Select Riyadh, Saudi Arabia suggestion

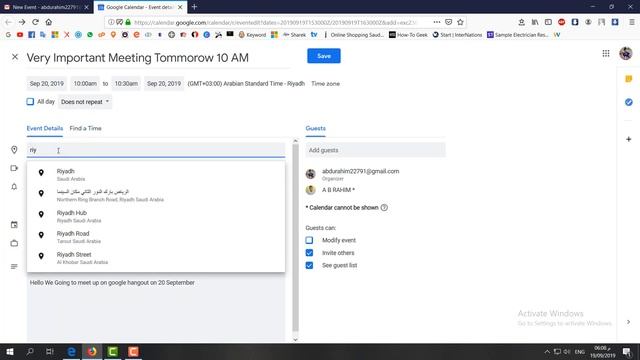click(x=156, y=174)
